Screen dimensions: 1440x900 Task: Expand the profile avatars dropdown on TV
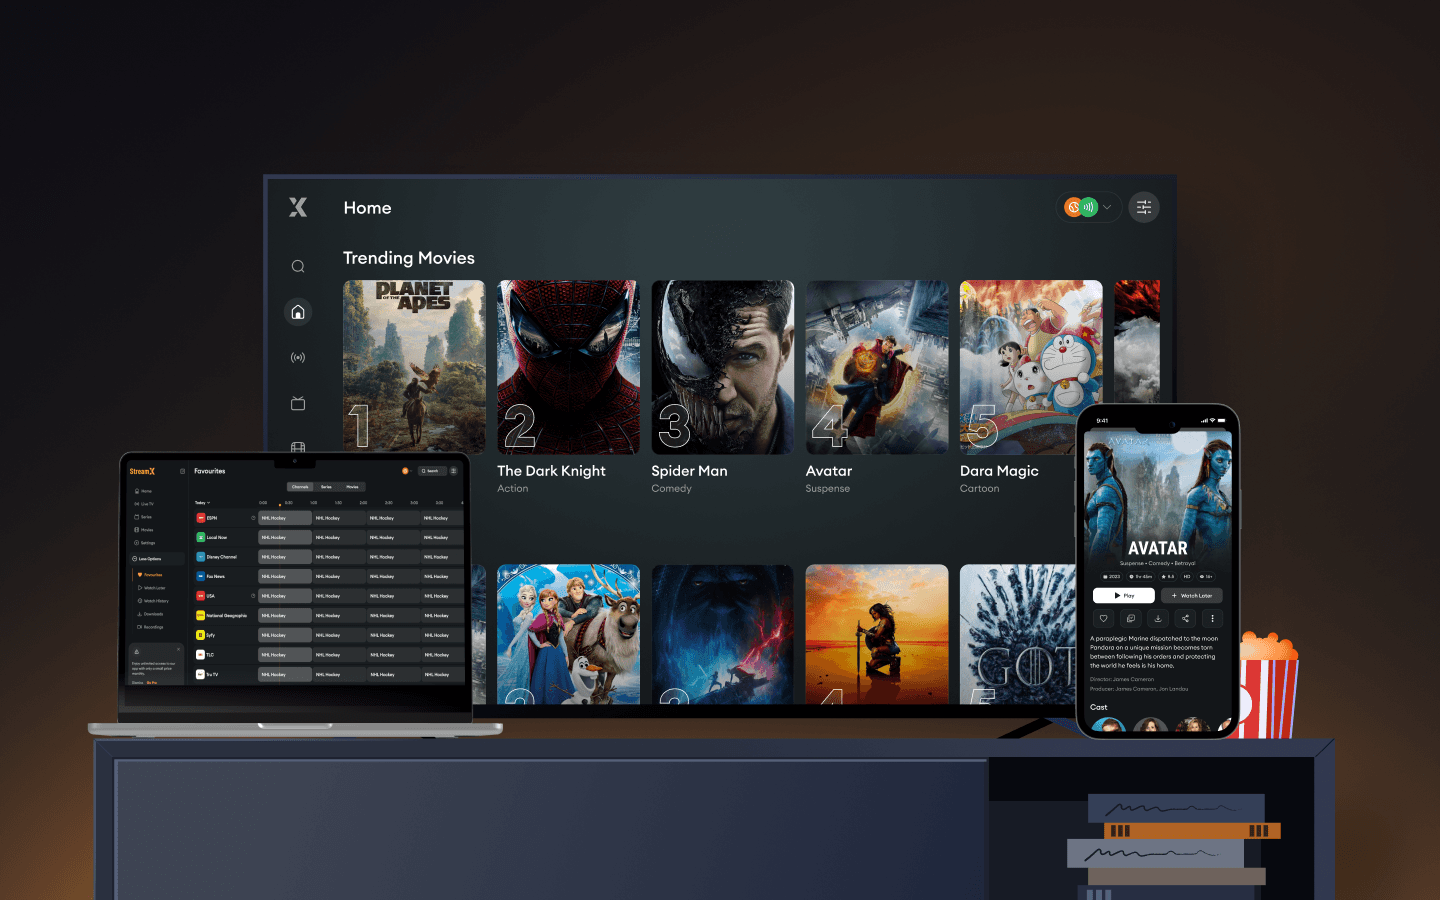1089,207
